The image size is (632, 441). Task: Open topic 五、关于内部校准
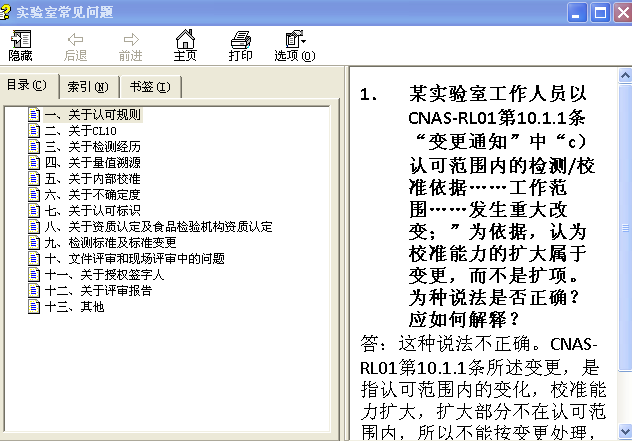coord(92,179)
